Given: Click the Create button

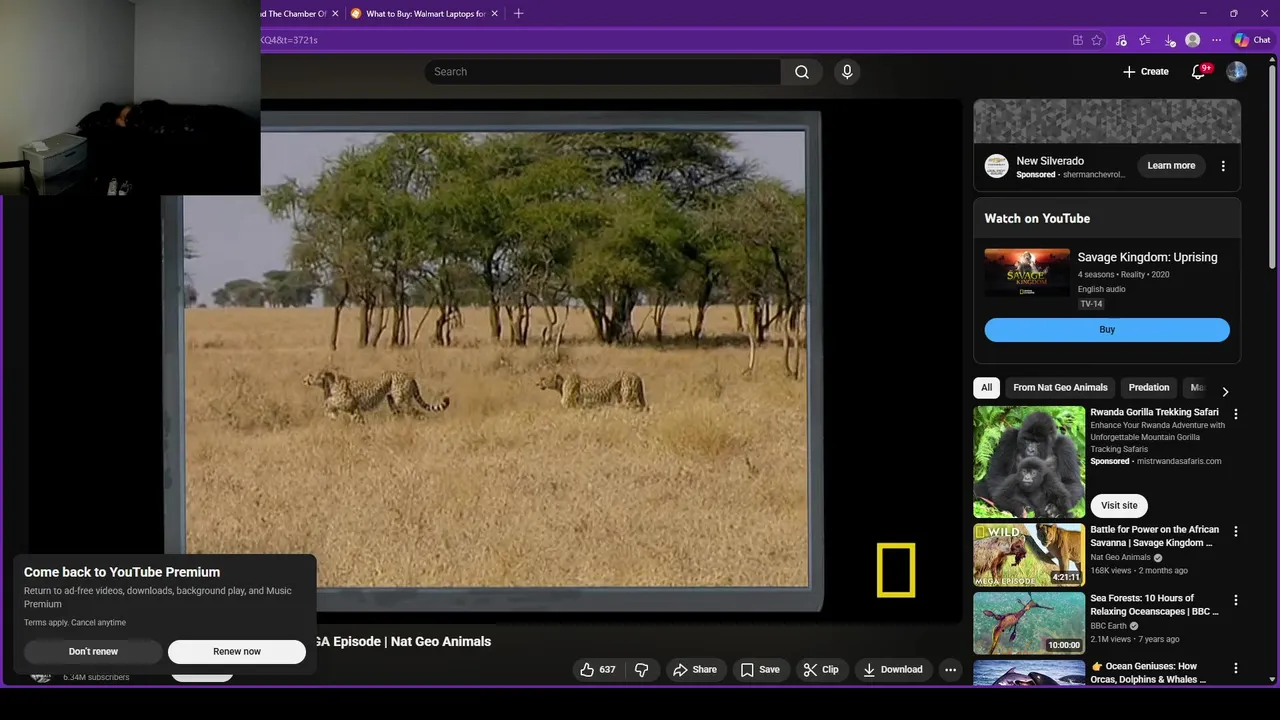Looking at the screenshot, I should [1145, 72].
